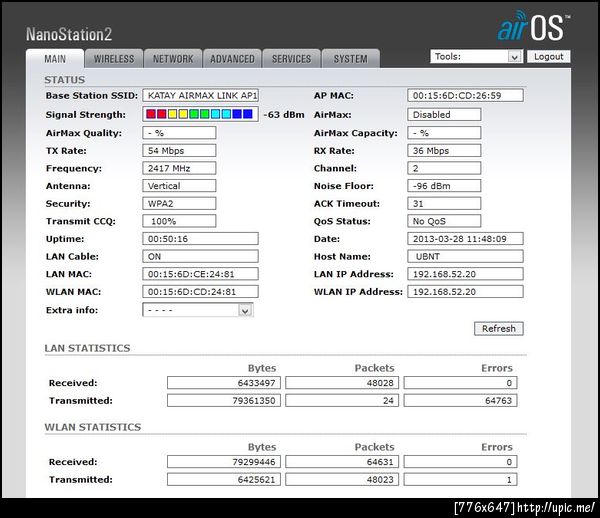Screen dimensions: 600x518
Task: Open the SYSTEM tab
Action: pos(351,59)
